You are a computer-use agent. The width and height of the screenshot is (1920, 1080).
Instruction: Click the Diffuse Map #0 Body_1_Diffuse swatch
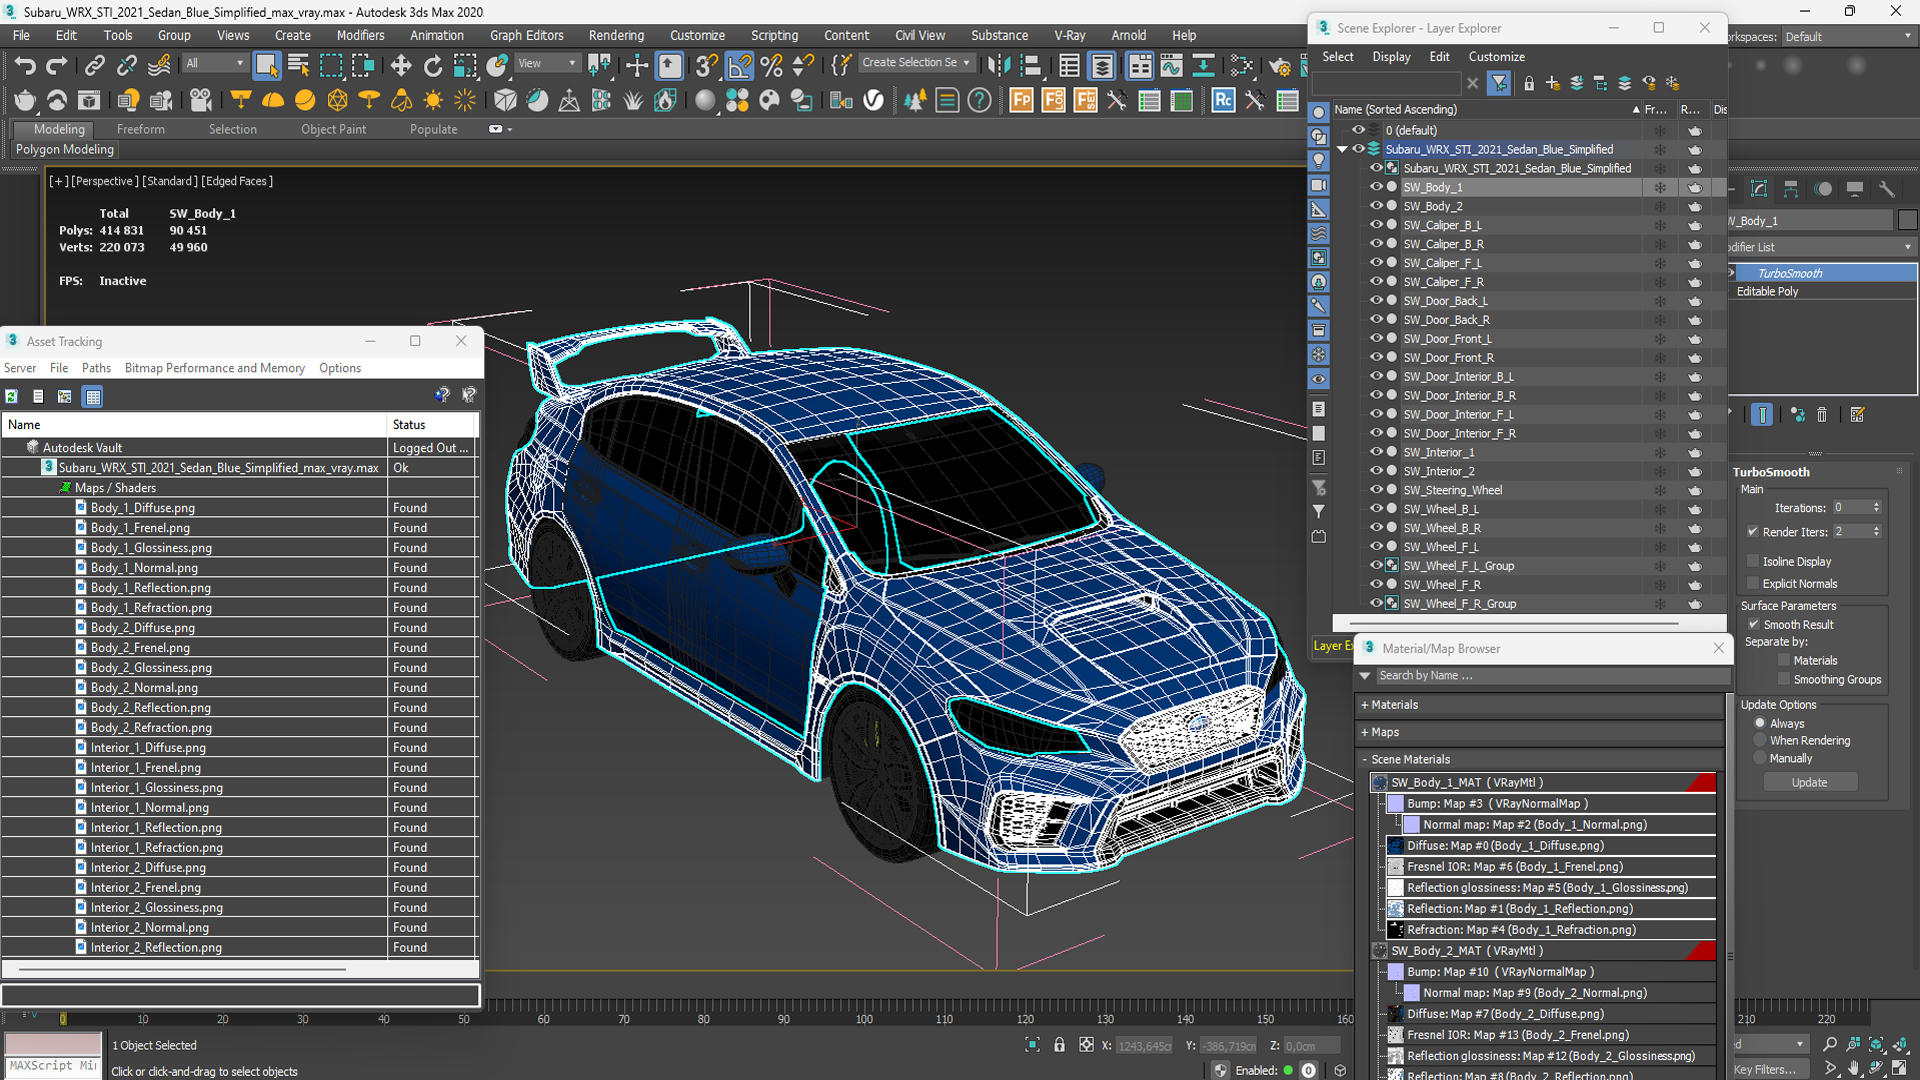click(x=1396, y=846)
